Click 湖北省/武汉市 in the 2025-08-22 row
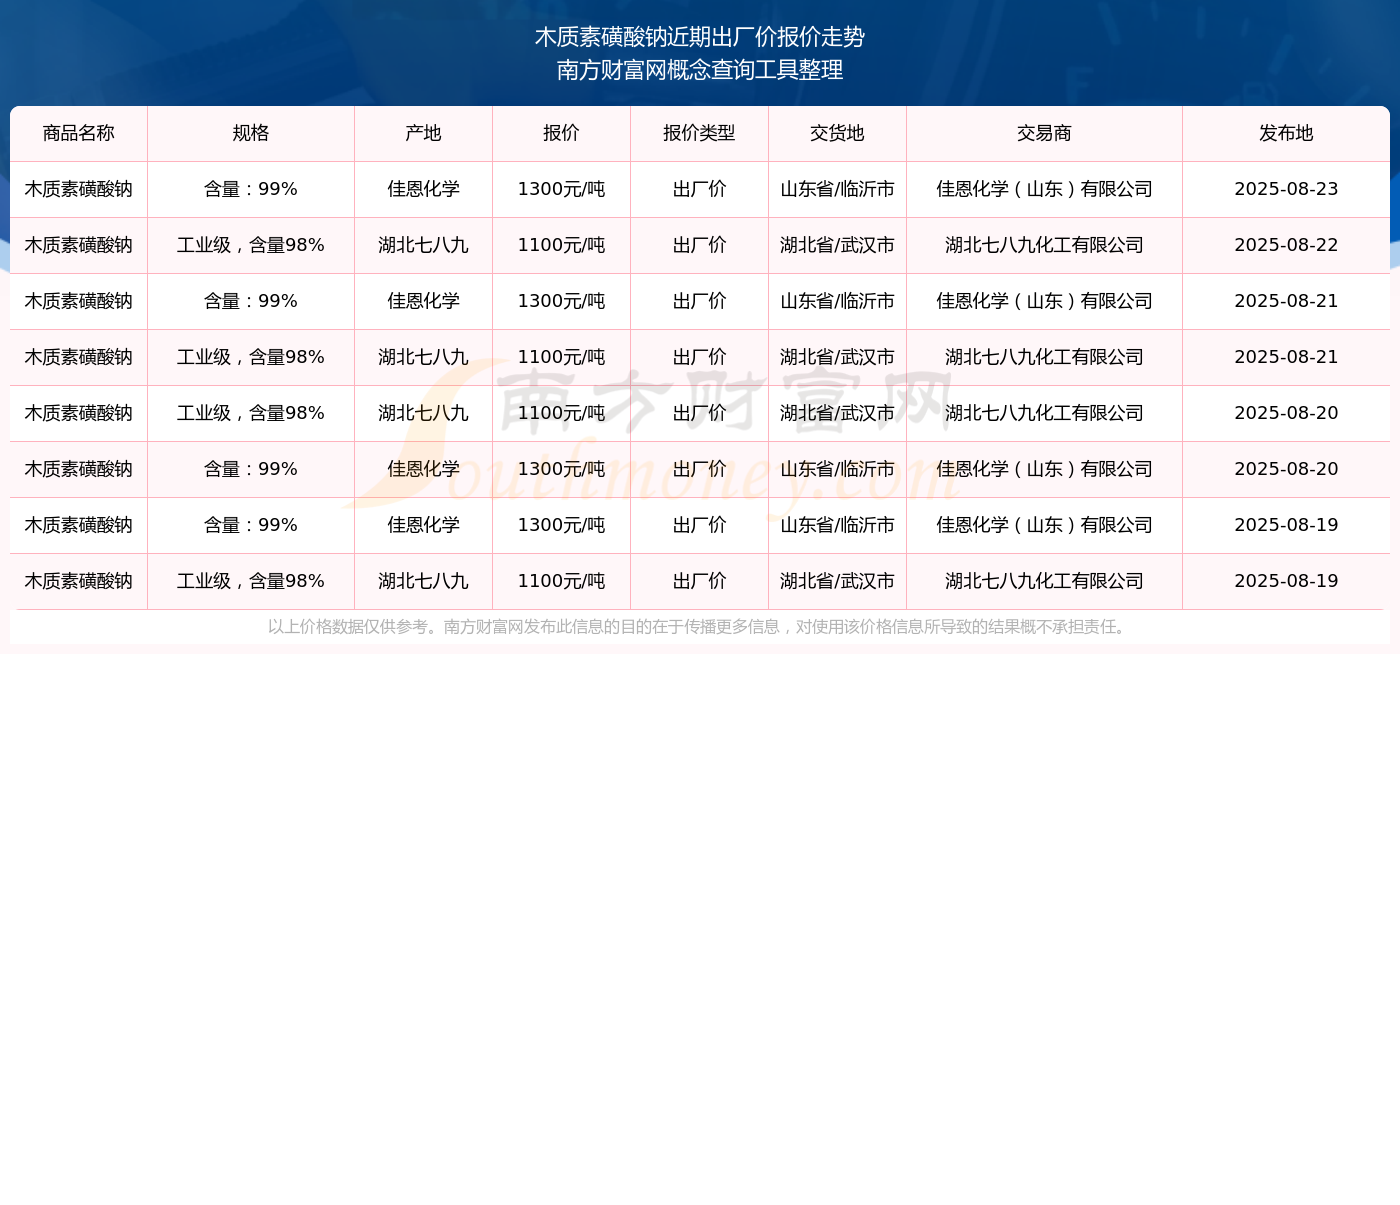Image resolution: width=1400 pixels, height=1205 pixels. pos(837,246)
